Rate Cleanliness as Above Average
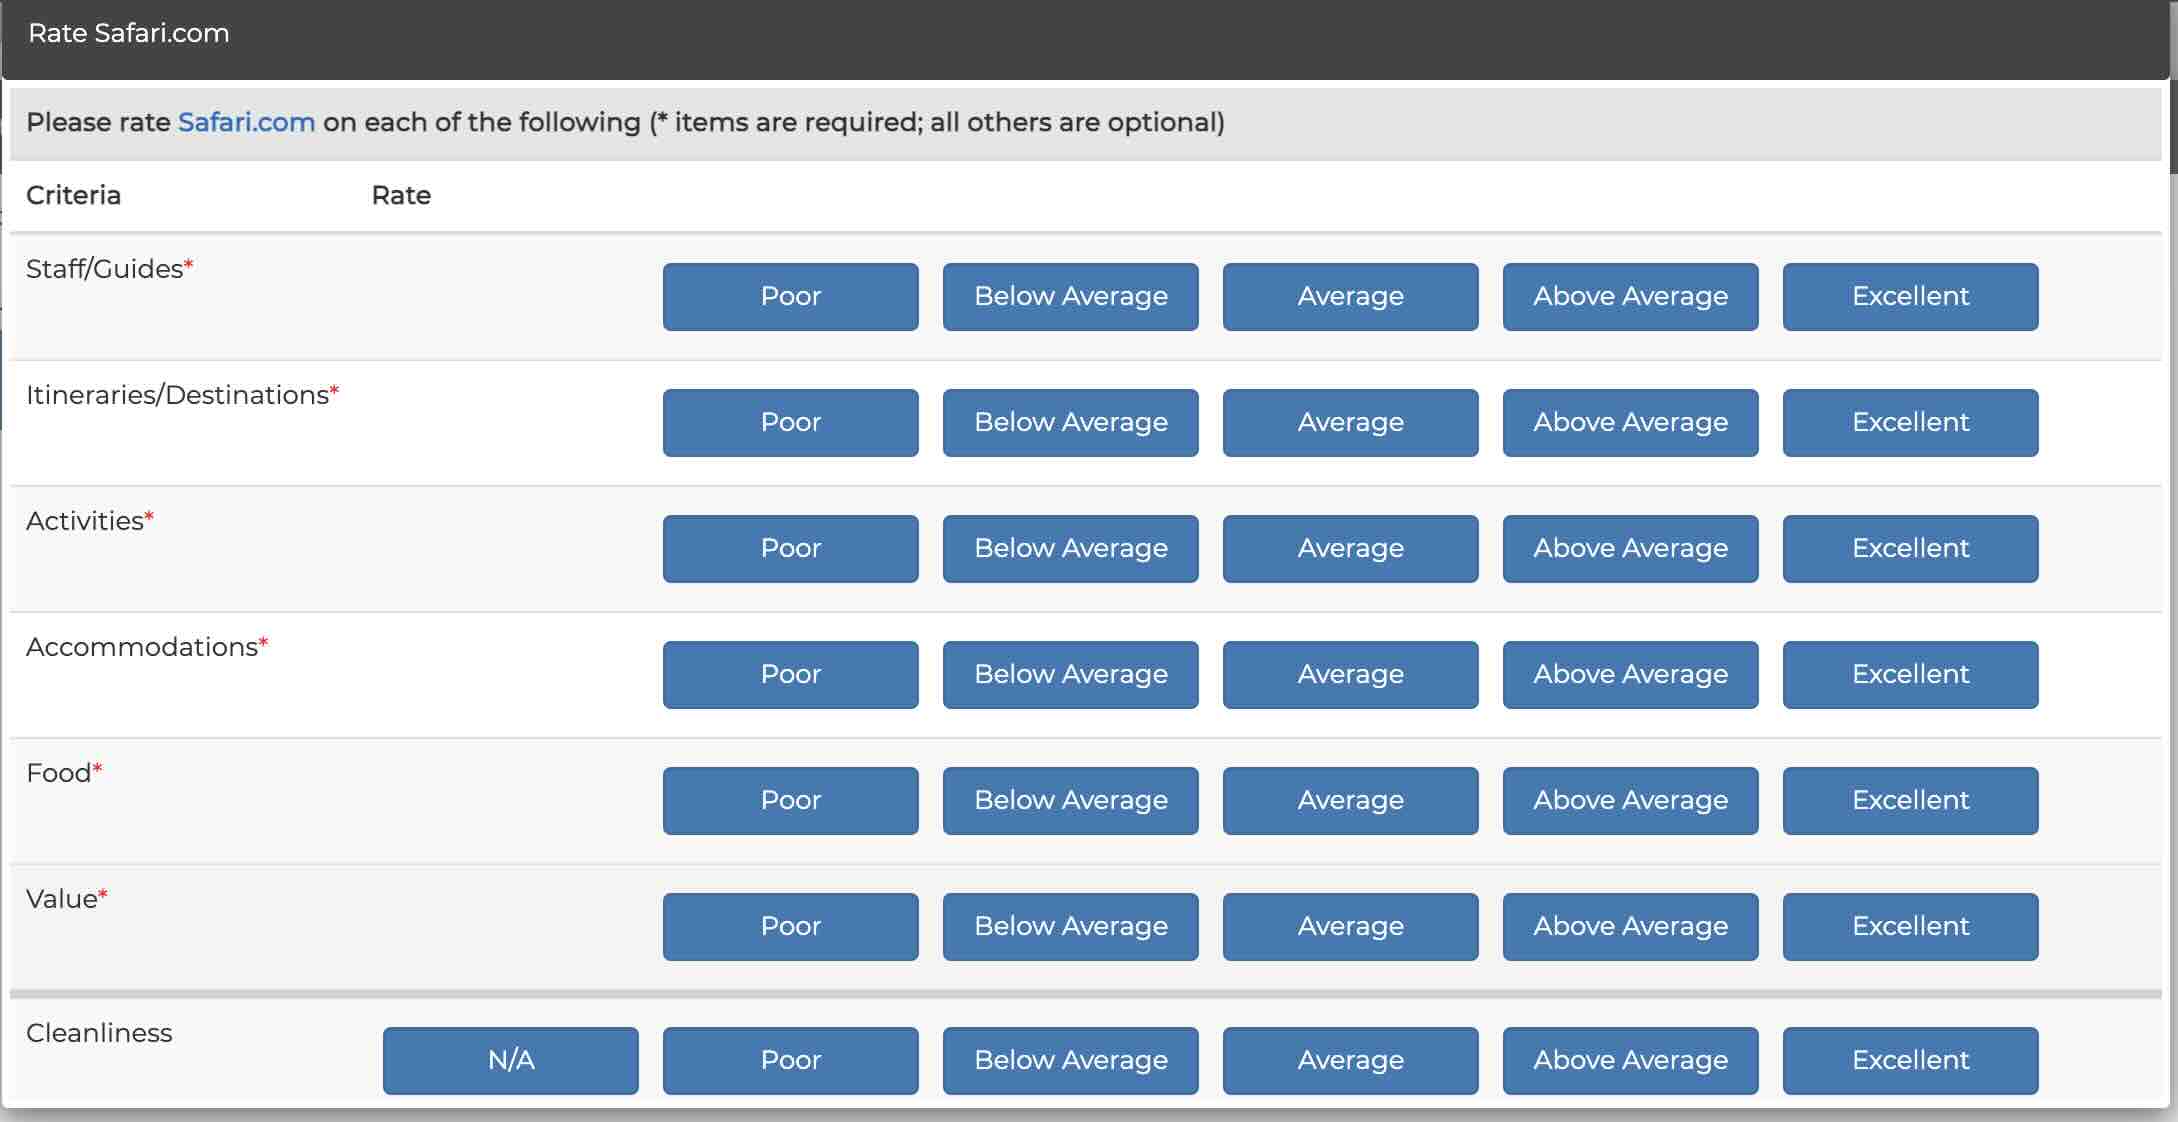 coord(1630,1060)
